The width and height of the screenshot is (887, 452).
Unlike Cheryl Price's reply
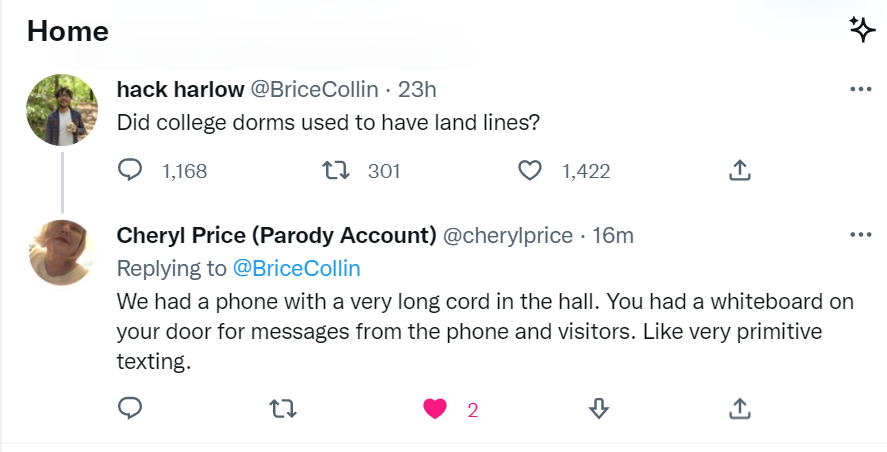[x=435, y=408]
